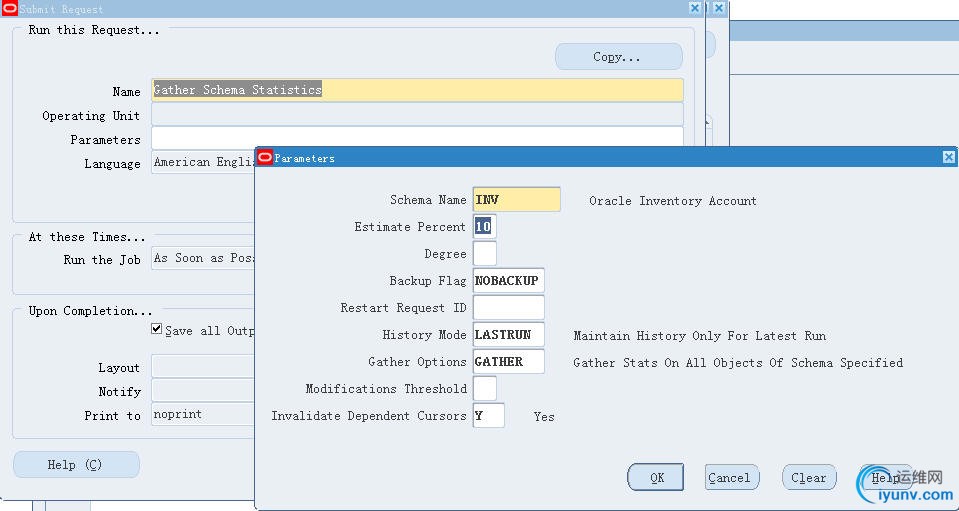Click Cancel in the Parameters dialog
959x511 pixels.
[x=732, y=477]
